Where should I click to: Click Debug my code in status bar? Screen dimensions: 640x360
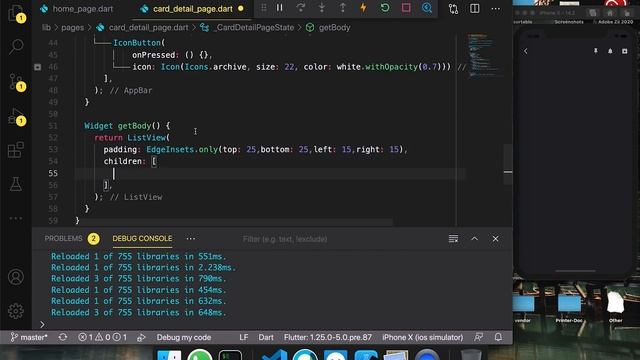point(184,337)
